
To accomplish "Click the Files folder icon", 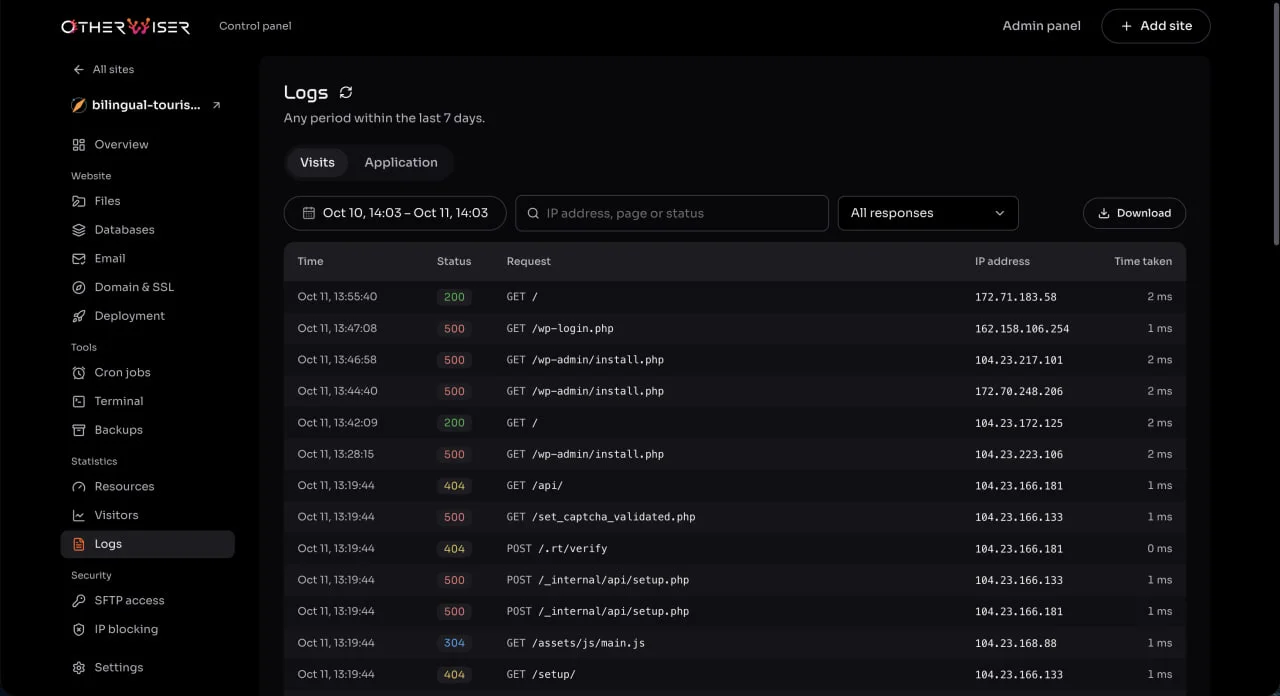I will (79, 201).
